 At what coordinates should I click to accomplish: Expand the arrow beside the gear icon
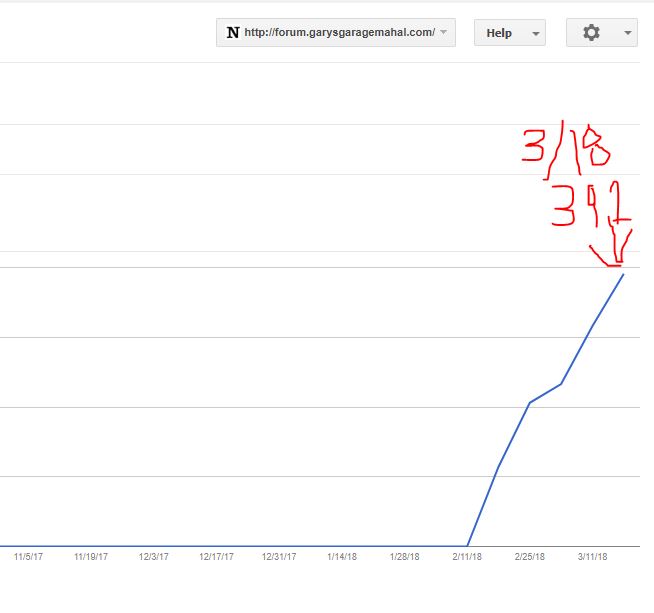point(627,34)
